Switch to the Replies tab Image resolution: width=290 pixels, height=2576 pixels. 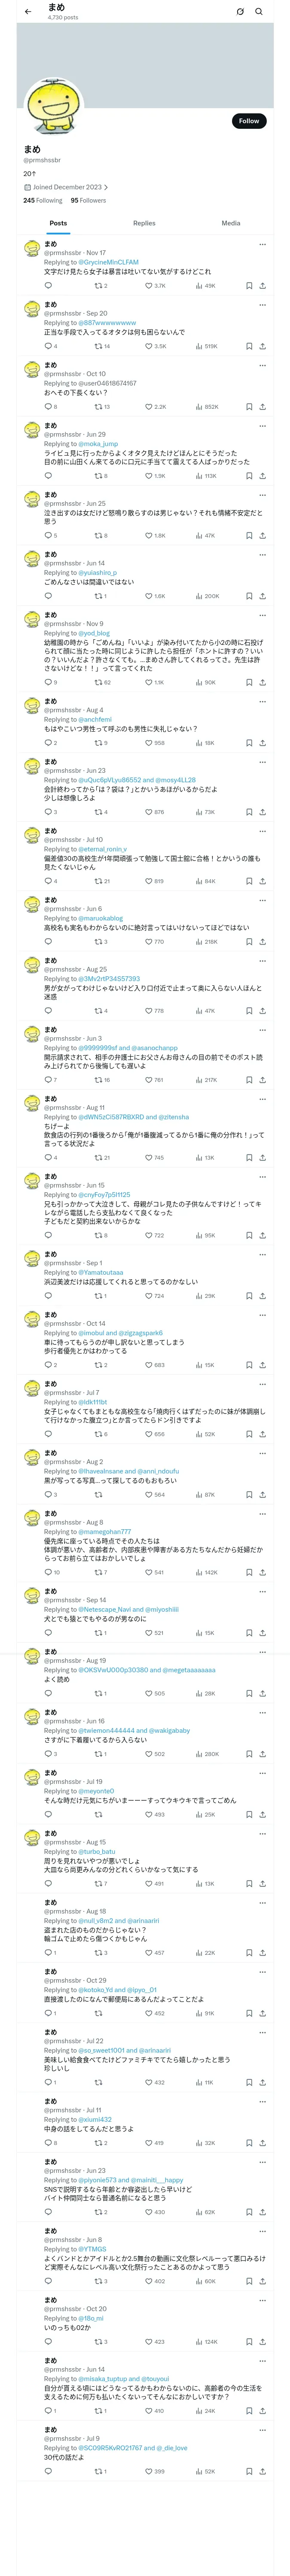(x=144, y=223)
